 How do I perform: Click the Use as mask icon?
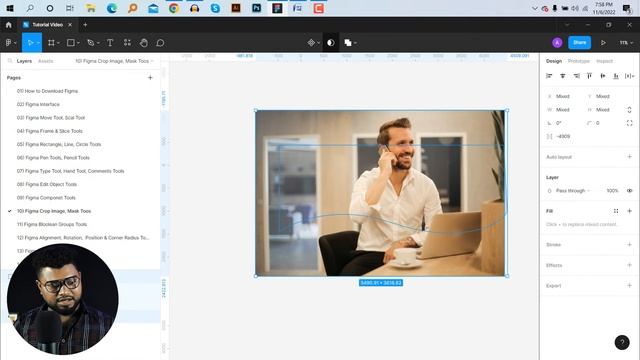tap(331, 42)
